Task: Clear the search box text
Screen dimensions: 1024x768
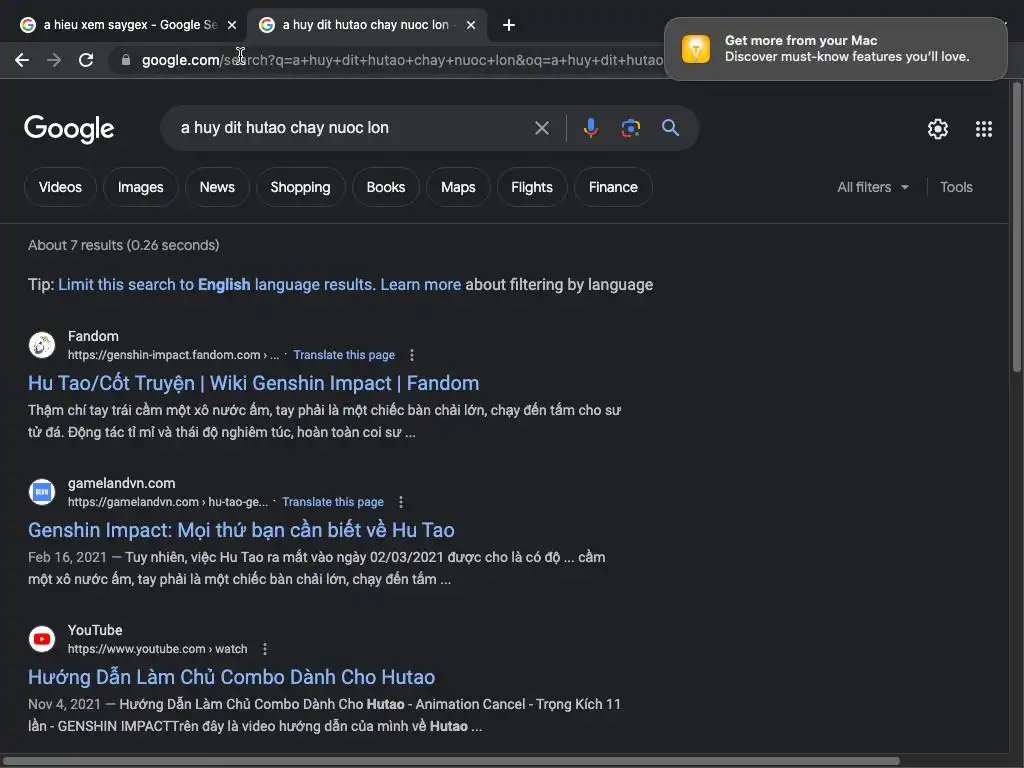Action: click(541, 128)
